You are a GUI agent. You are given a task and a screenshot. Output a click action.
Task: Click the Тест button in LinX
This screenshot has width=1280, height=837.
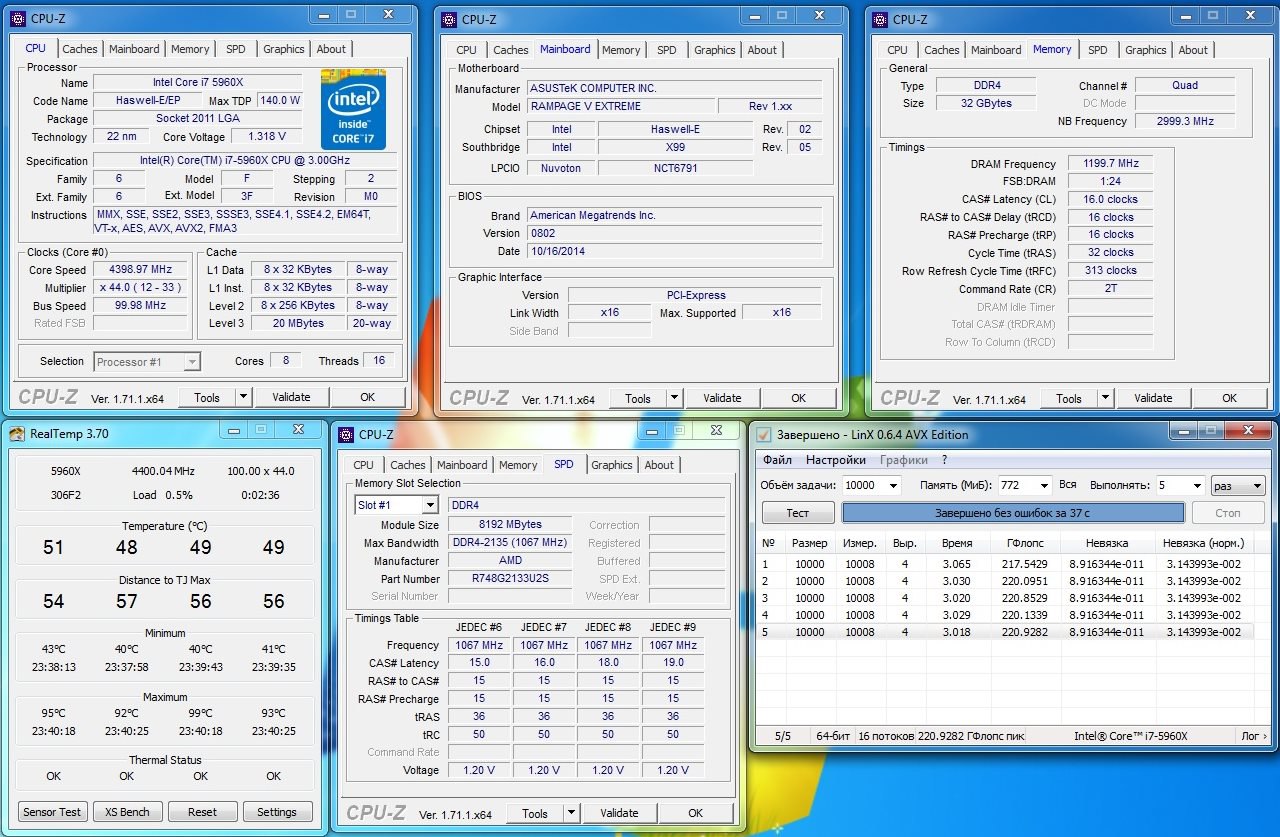pyautogui.click(x=798, y=513)
